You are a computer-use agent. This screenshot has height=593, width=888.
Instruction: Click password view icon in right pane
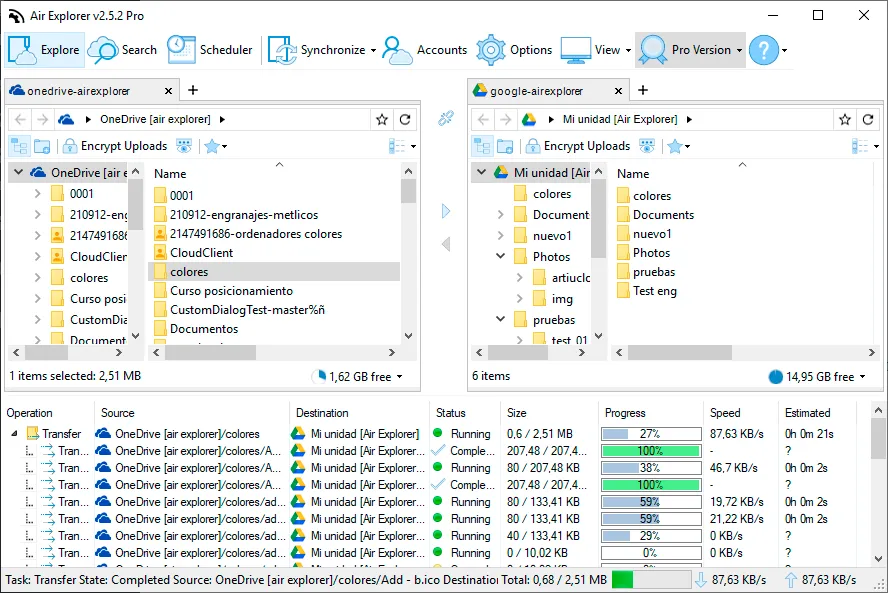[647, 146]
